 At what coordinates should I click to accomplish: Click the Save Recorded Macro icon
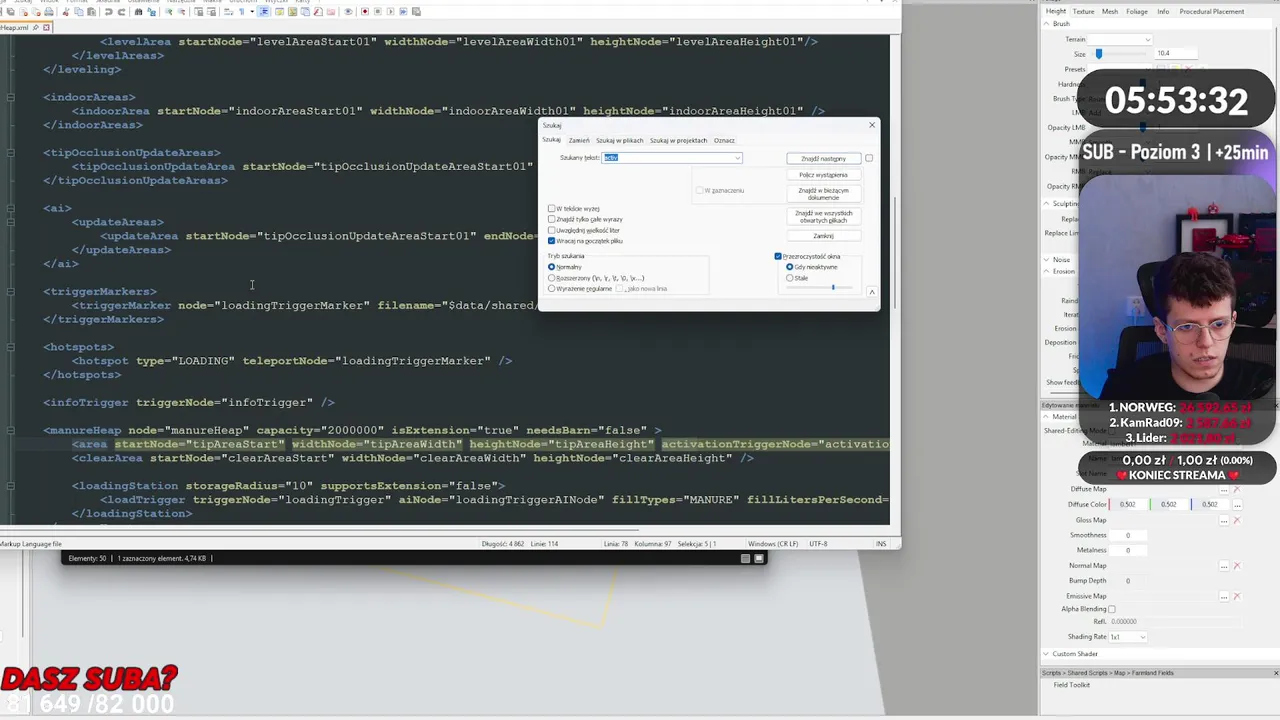click(x=416, y=12)
